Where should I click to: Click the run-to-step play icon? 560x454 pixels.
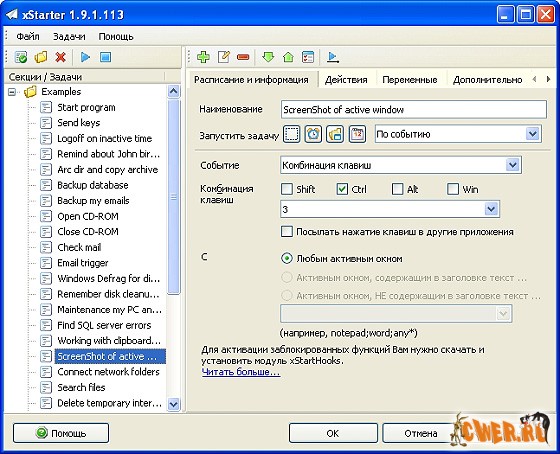[x=333, y=57]
